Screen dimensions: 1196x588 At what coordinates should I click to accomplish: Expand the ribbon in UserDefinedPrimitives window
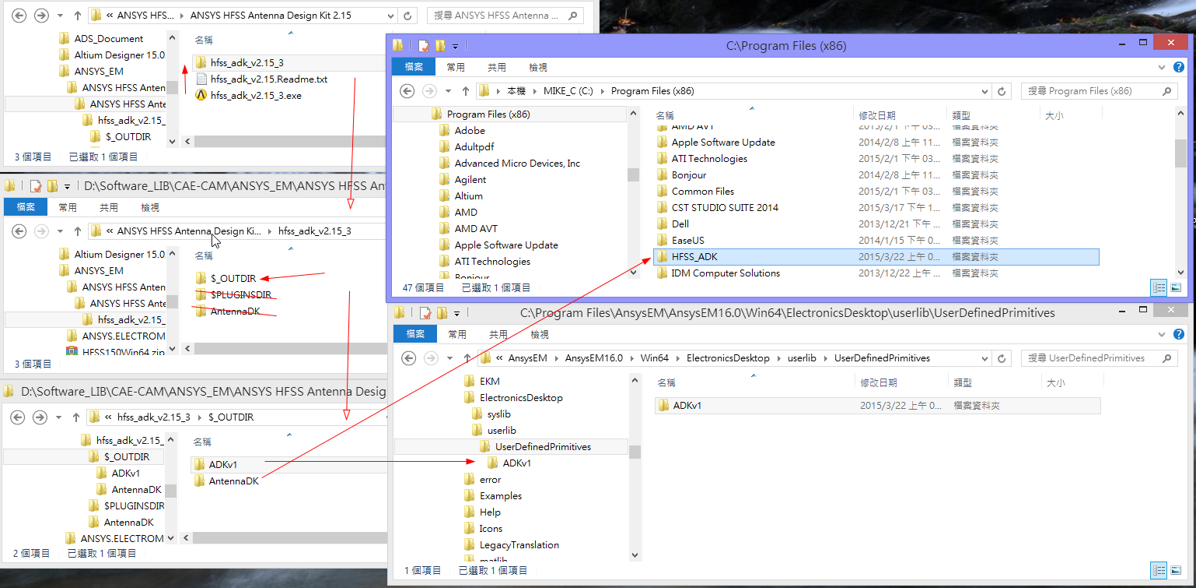1164,334
